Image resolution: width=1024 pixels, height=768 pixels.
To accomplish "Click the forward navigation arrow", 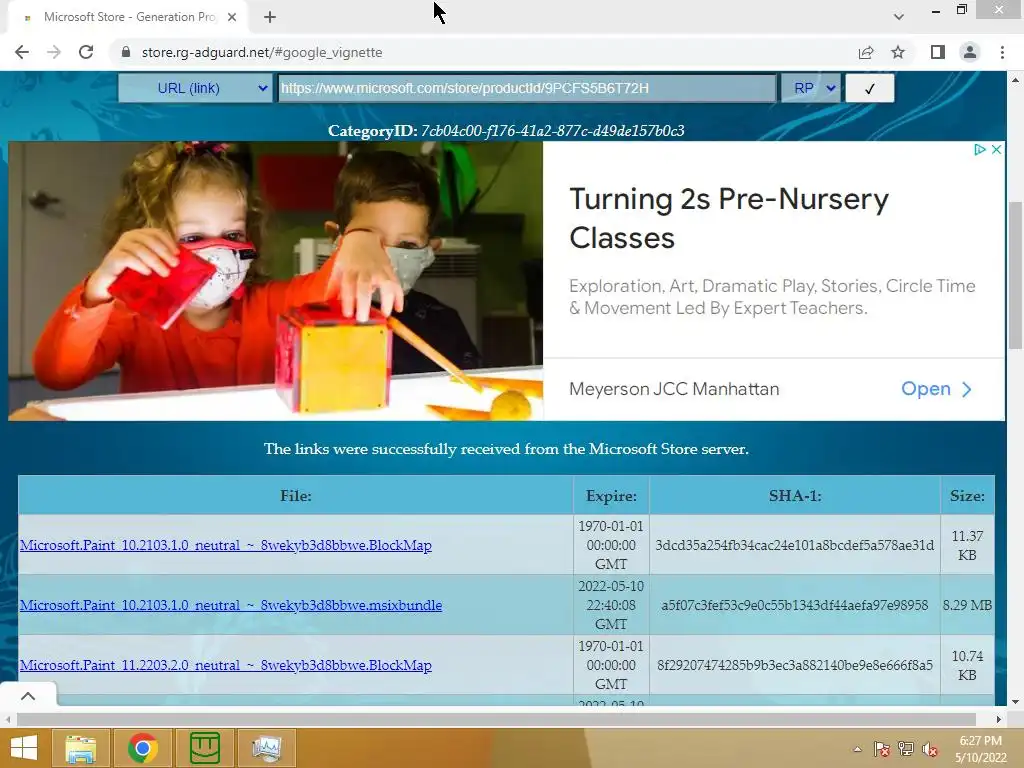I will click(54, 52).
